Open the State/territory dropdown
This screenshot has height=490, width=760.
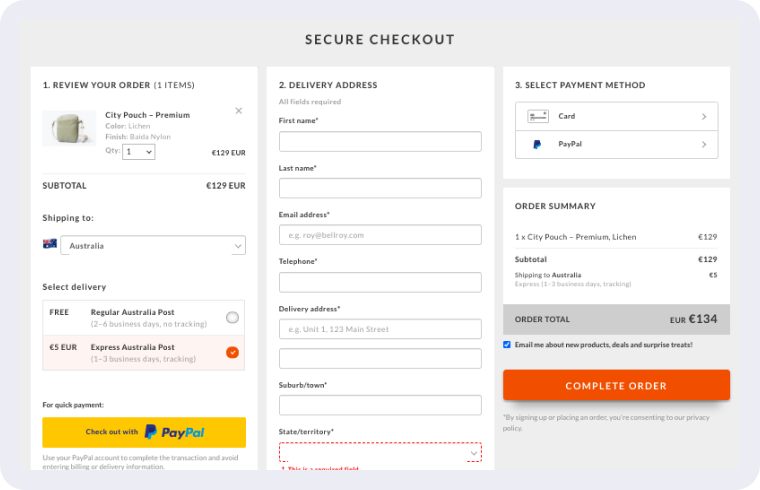pyautogui.click(x=380, y=453)
